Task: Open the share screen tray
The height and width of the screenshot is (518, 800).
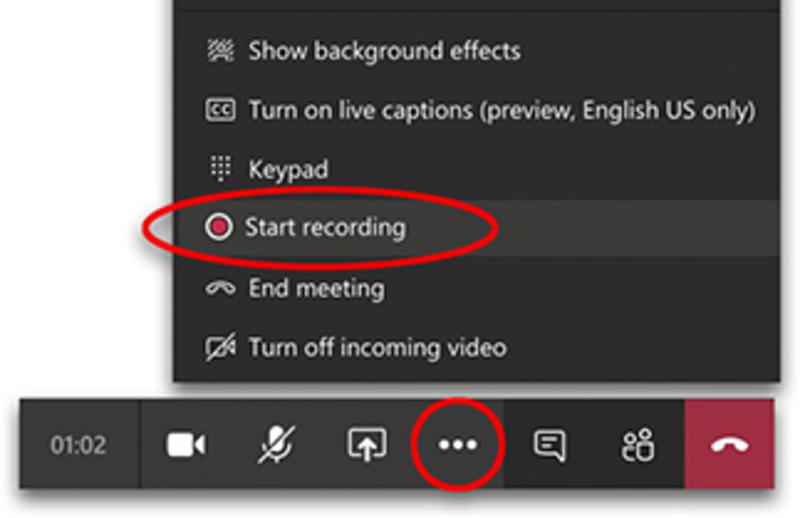Action: (367, 445)
